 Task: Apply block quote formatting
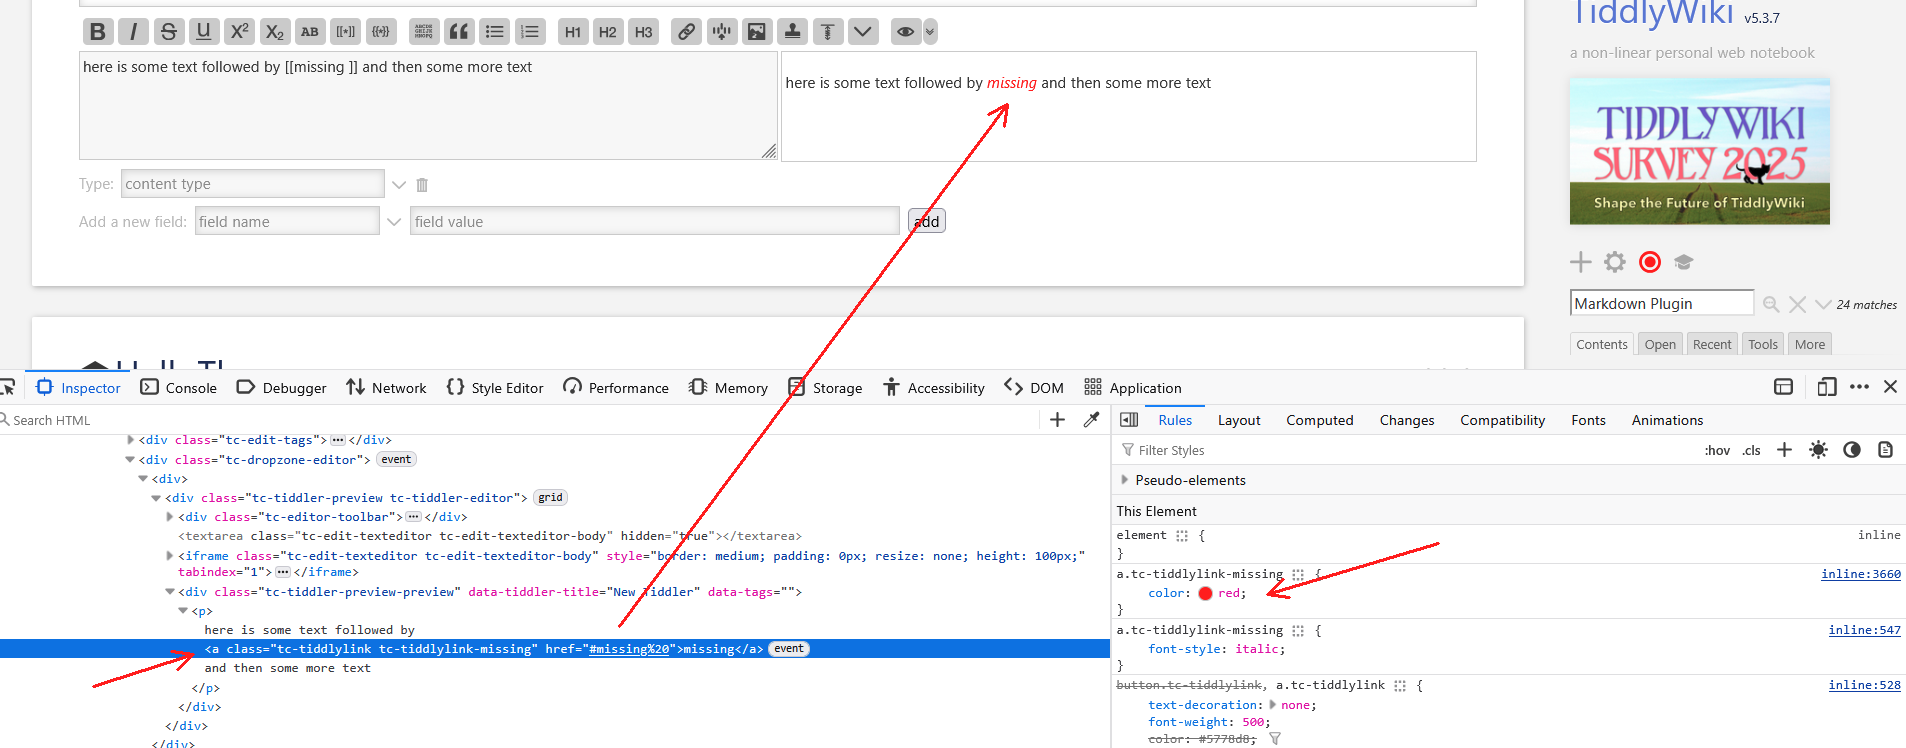459,32
